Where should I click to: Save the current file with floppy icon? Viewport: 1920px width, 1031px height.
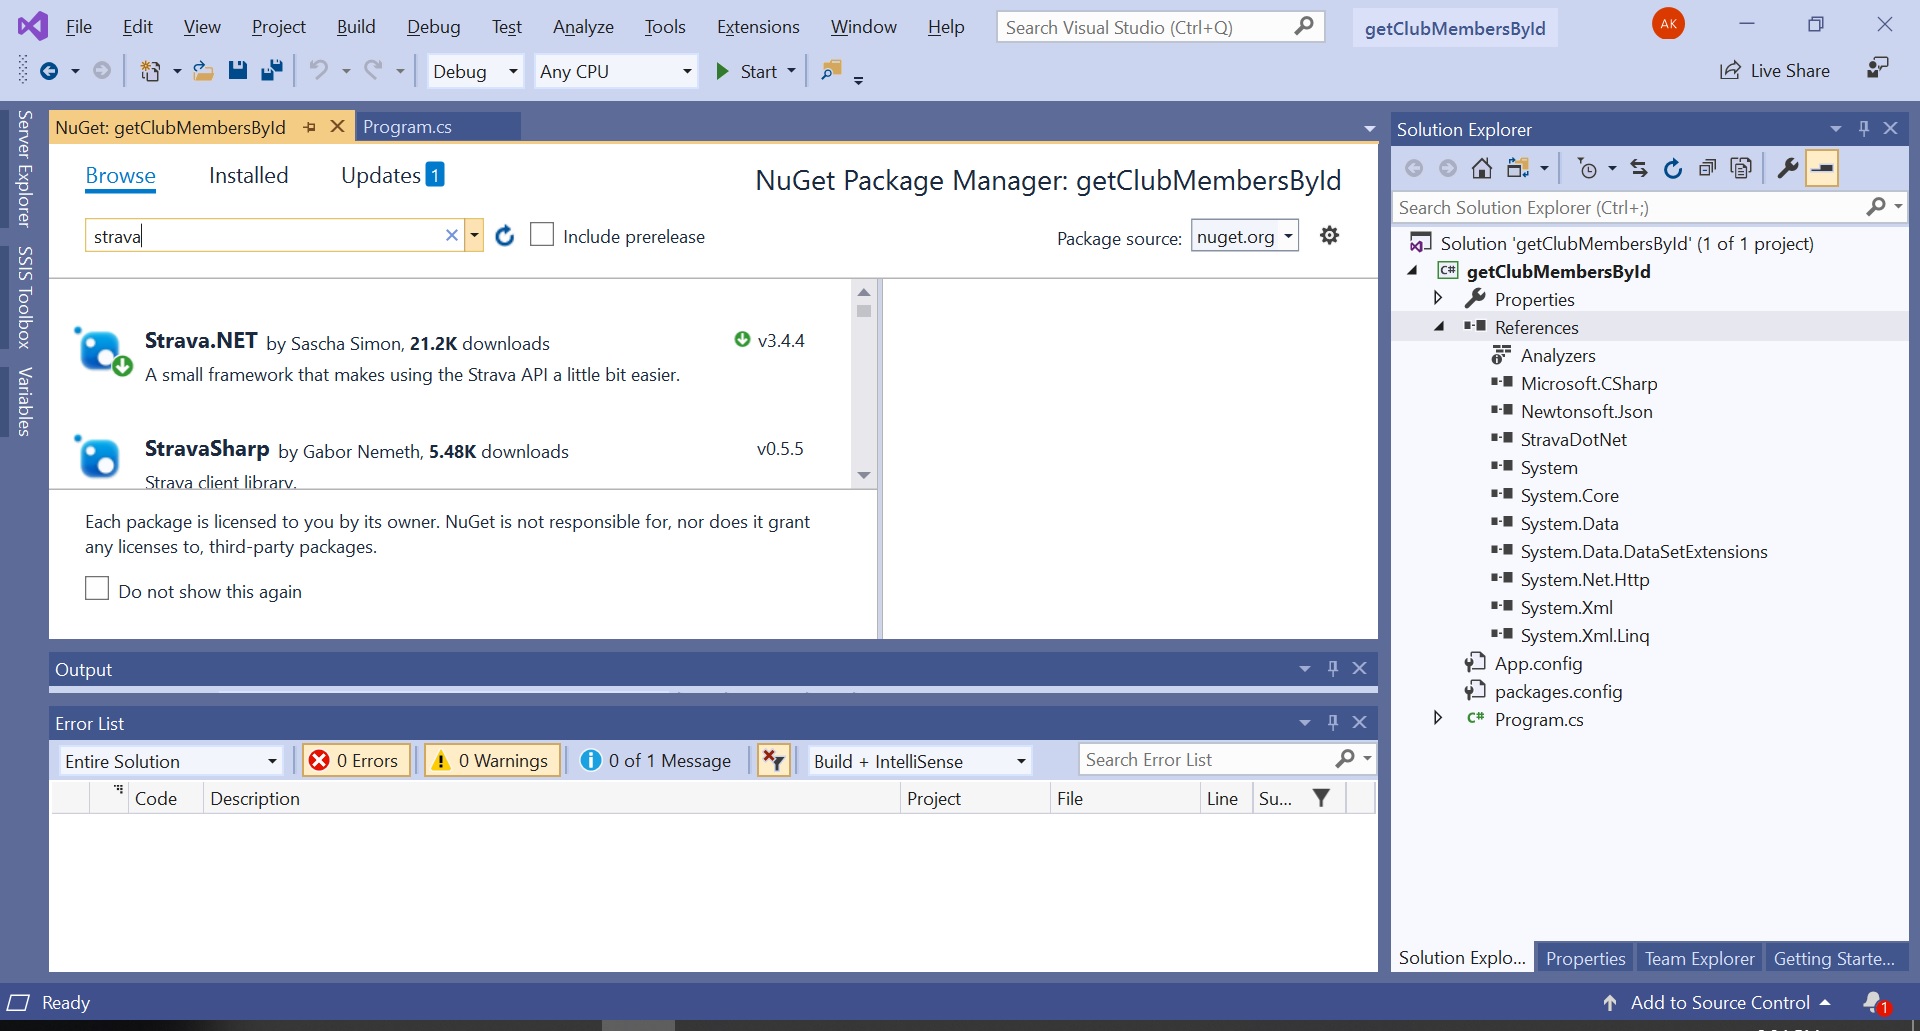(x=237, y=70)
